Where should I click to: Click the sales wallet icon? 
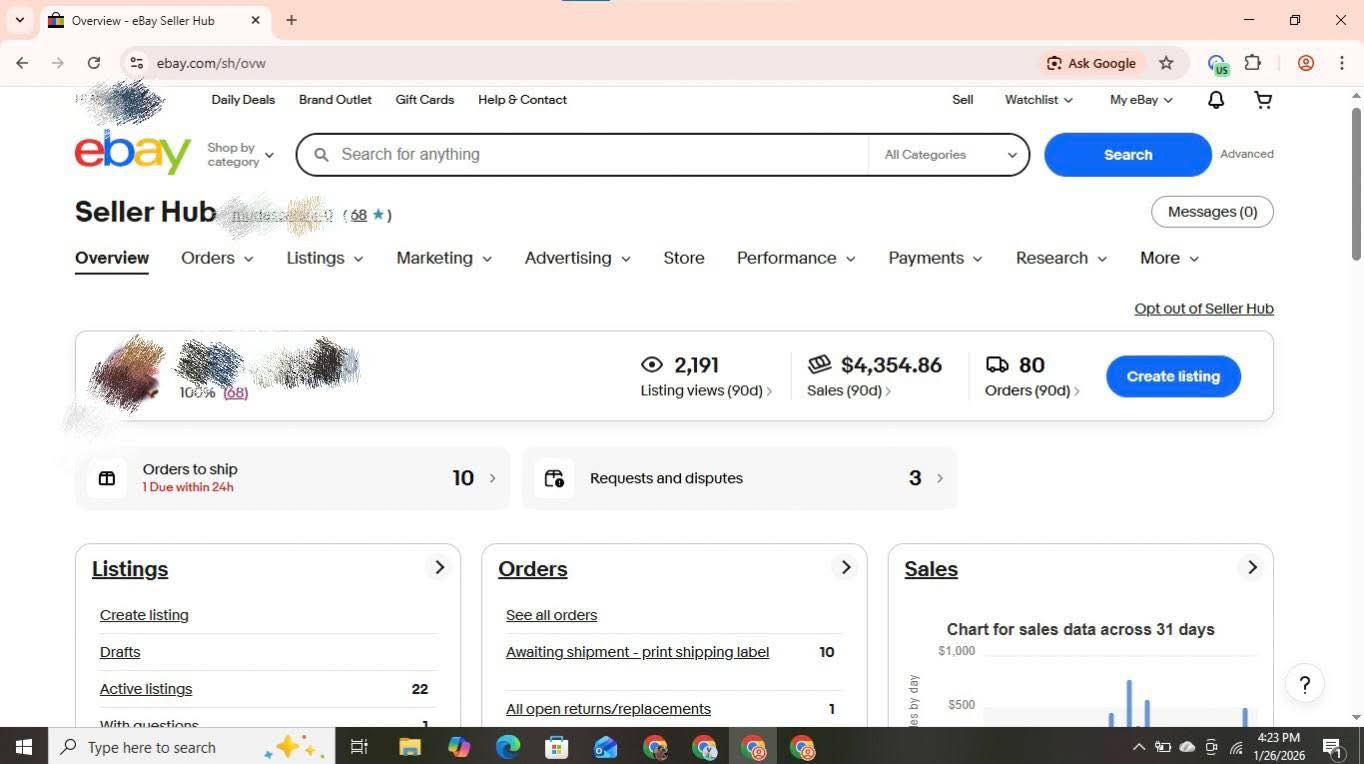point(820,364)
